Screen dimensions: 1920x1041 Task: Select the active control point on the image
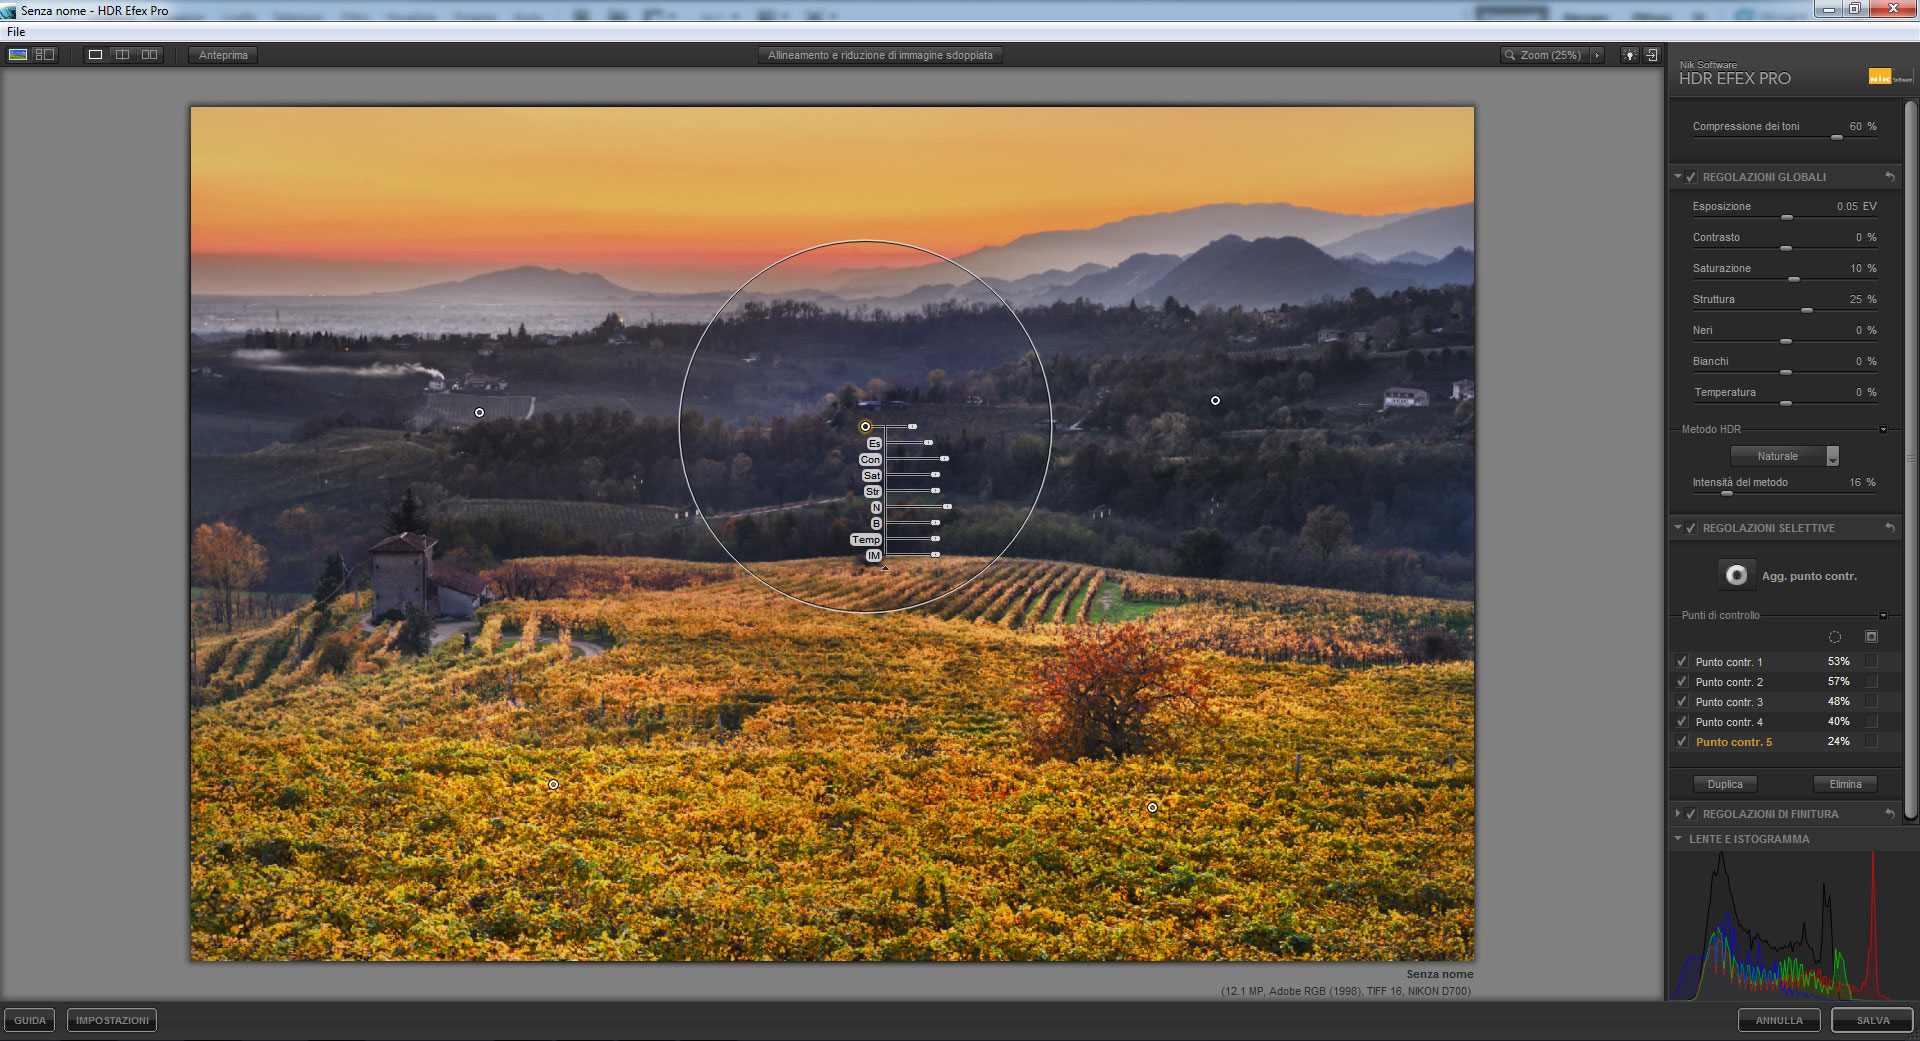pos(865,426)
